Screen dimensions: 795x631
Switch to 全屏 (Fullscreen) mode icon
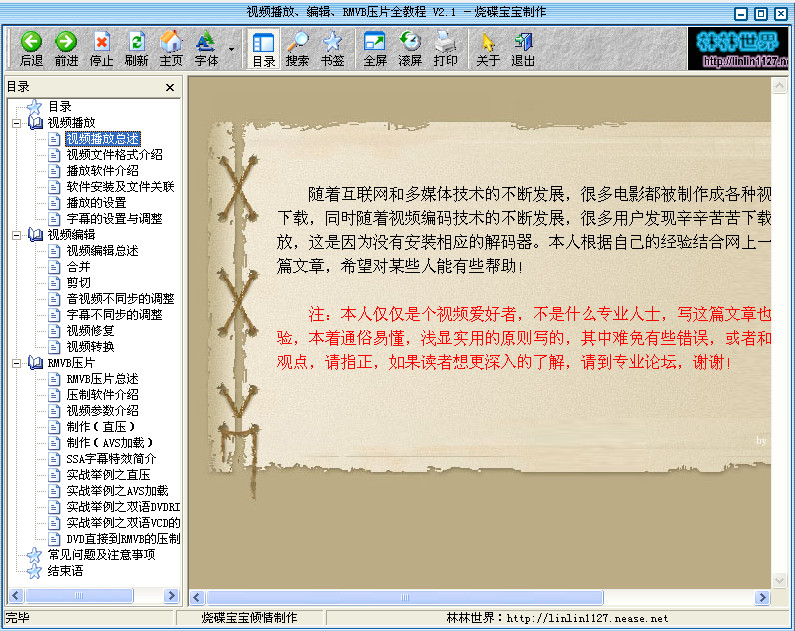pyautogui.click(x=375, y=49)
